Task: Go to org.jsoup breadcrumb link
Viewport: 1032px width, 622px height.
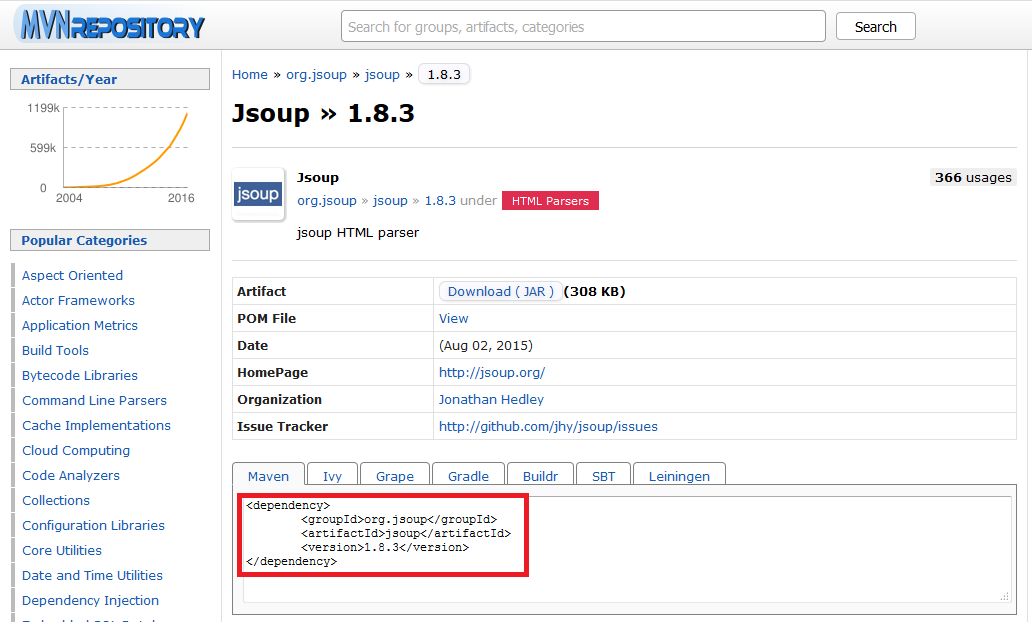Action: tap(315, 75)
